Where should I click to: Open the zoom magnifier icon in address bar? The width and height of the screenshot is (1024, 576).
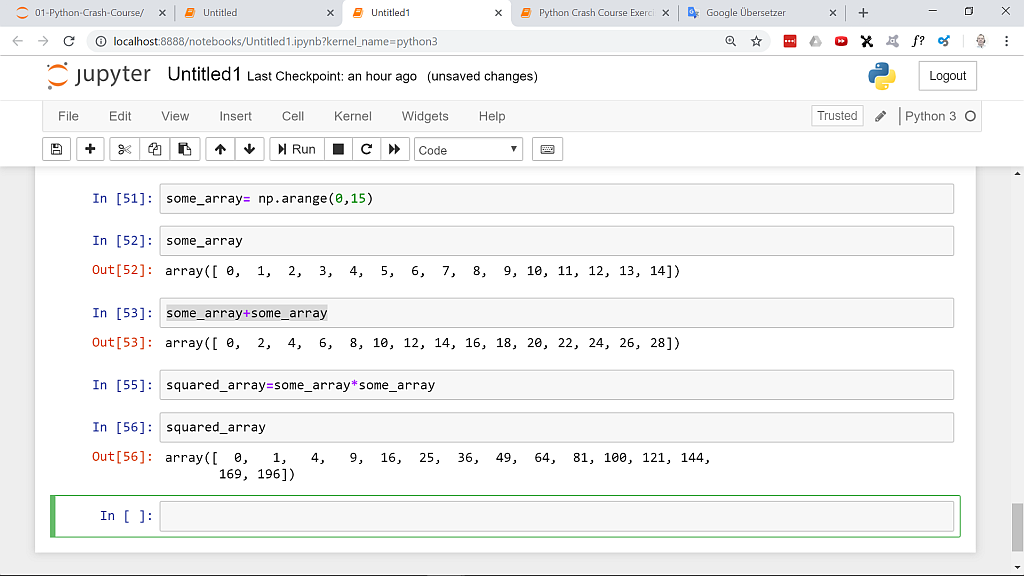coord(731,41)
